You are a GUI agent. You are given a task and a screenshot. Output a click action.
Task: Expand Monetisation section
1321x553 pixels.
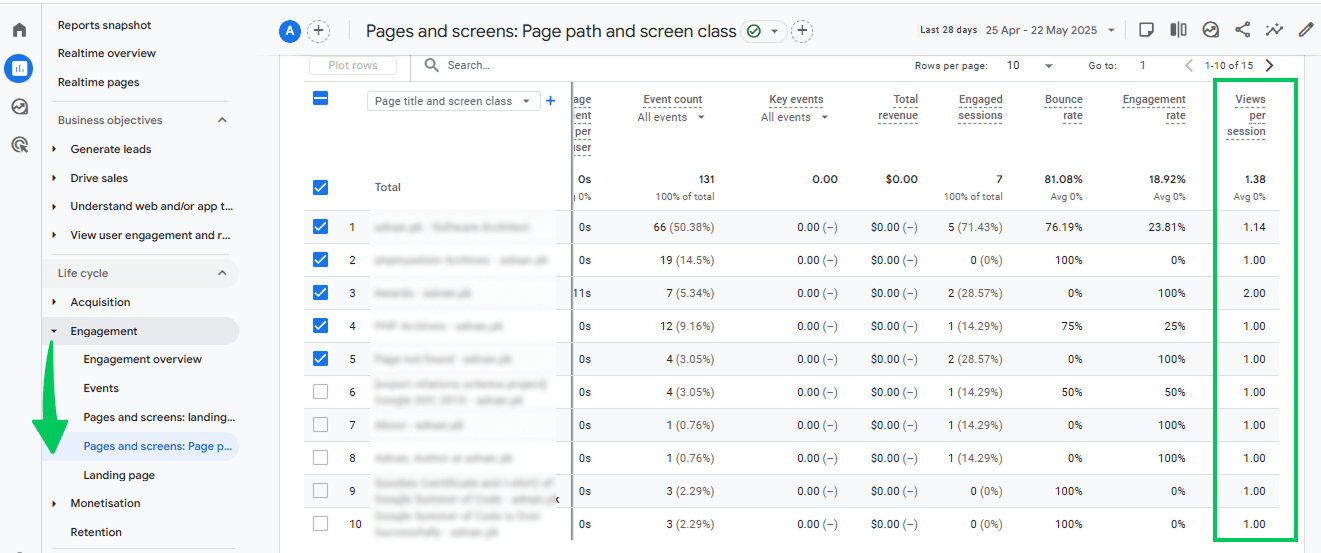(x=54, y=503)
